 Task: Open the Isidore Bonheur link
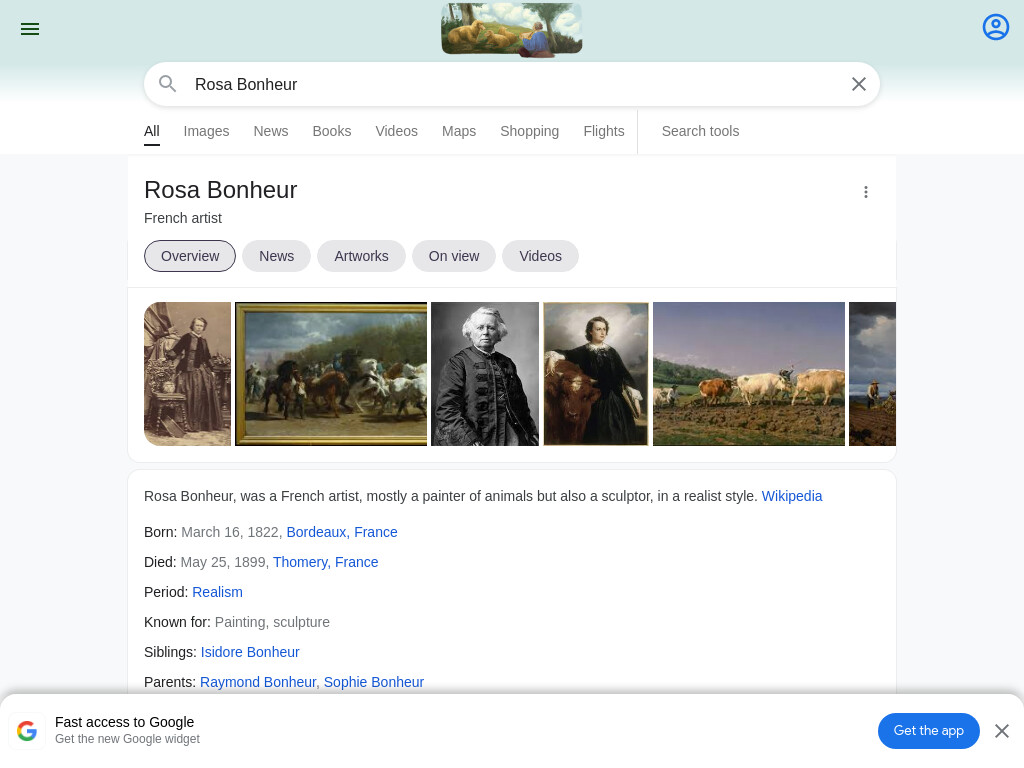pyautogui.click(x=250, y=652)
